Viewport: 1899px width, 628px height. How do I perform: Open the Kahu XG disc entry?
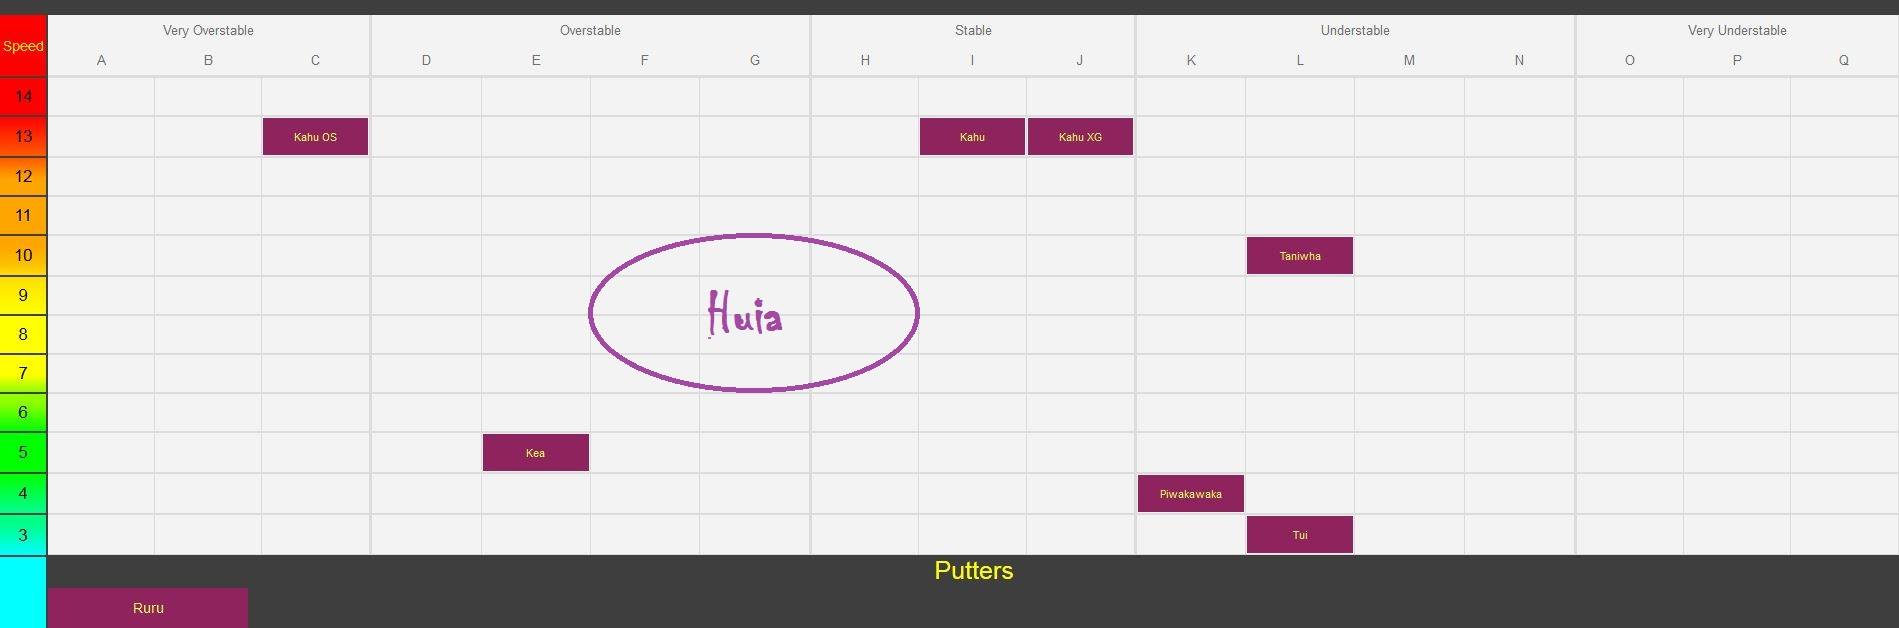1080,137
